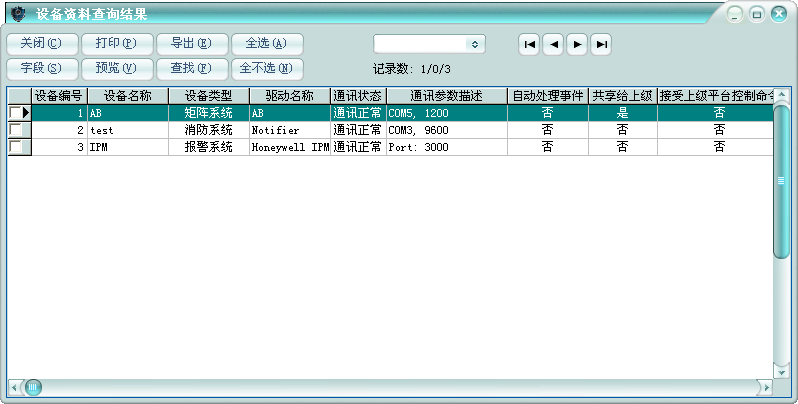
Task: Go to next record arrow
Action: point(577,44)
